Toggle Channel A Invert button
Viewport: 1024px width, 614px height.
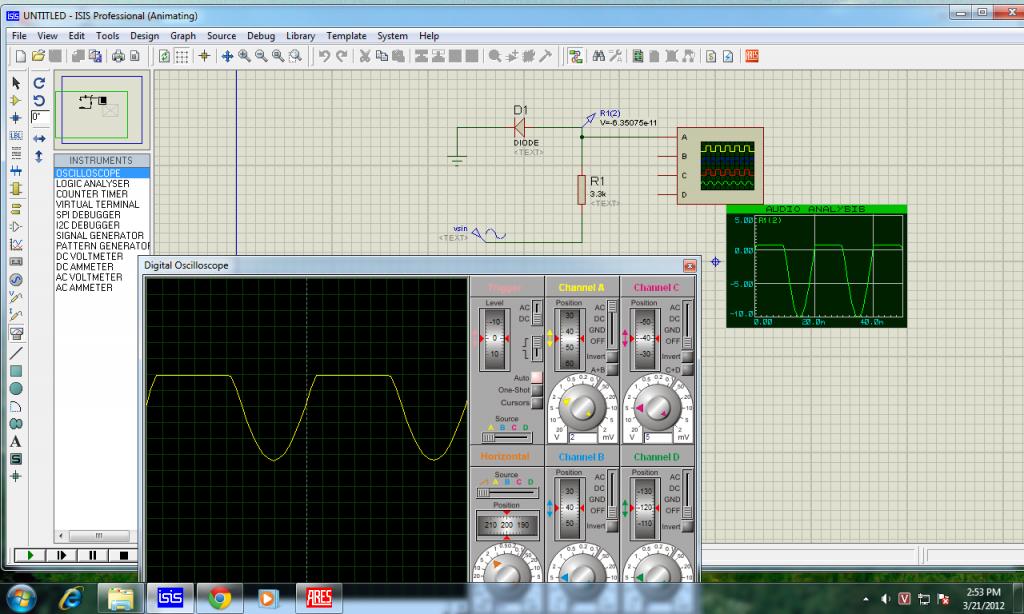[x=611, y=357]
